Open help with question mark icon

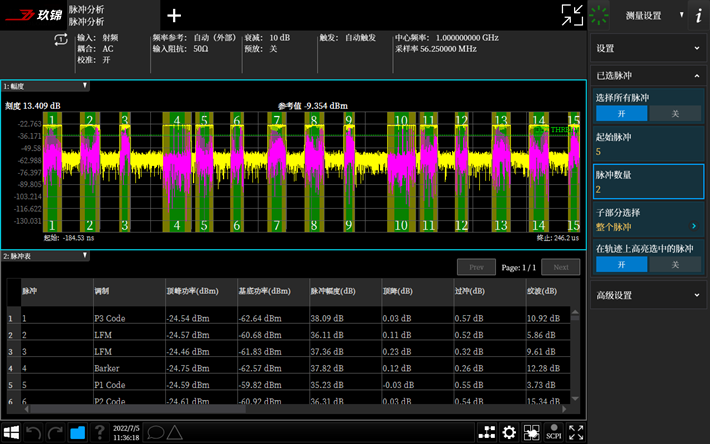[x=100, y=433]
